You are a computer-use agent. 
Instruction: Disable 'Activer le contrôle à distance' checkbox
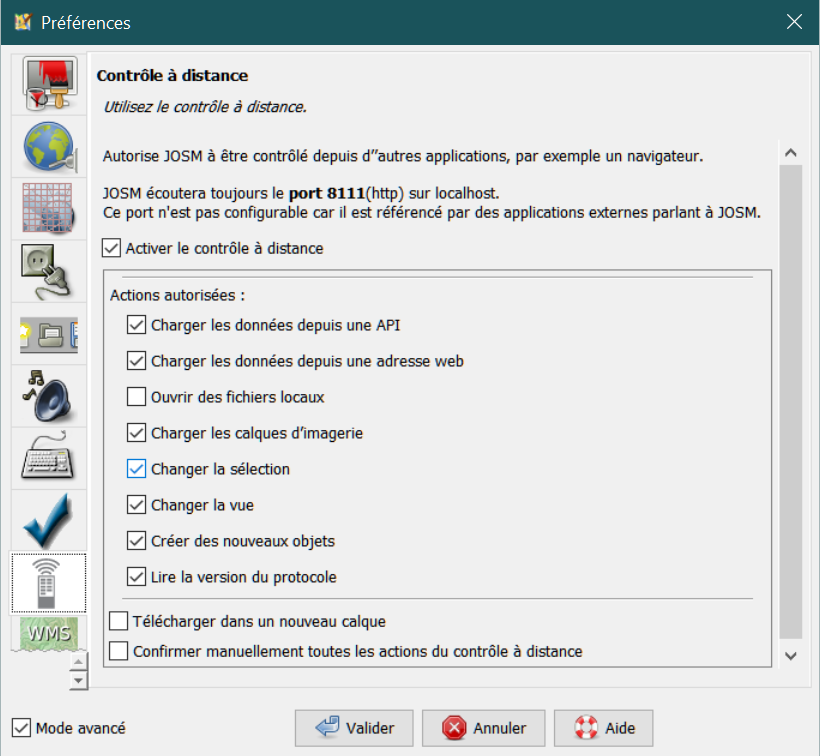click(x=112, y=248)
